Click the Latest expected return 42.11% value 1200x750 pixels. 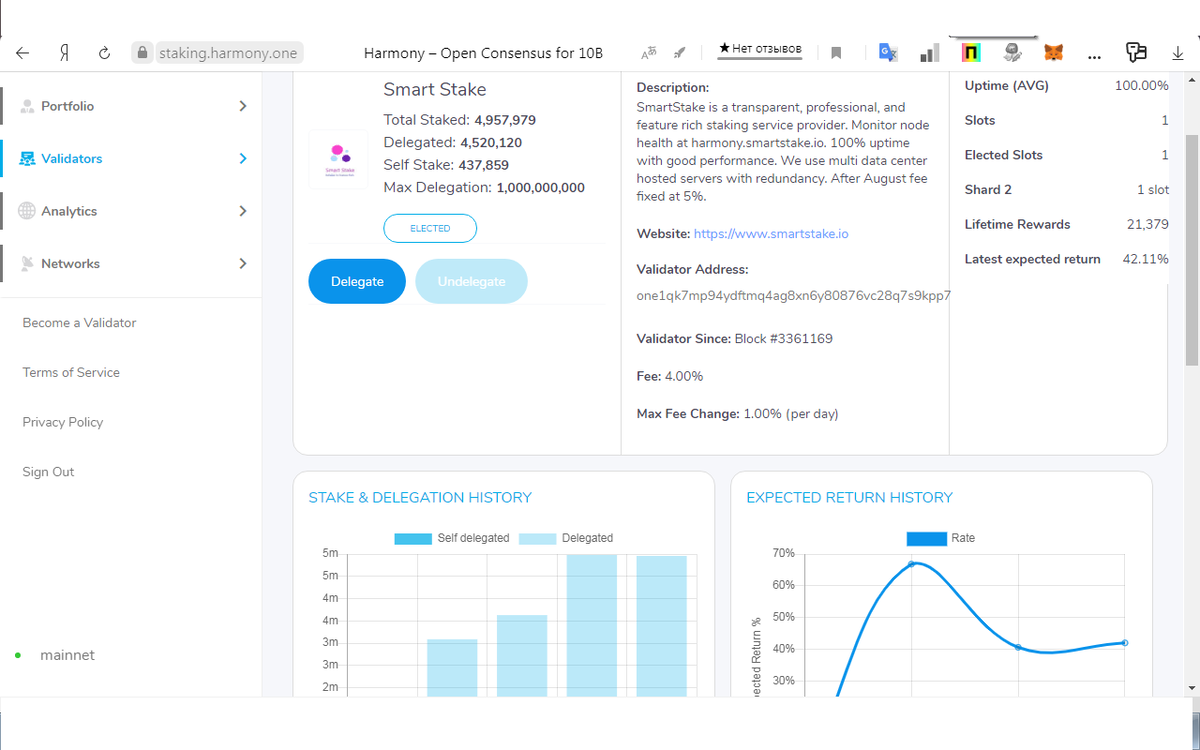pos(1145,259)
